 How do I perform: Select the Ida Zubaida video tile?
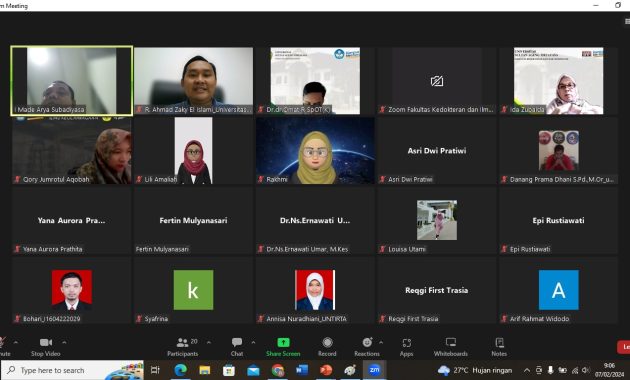click(558, 81)
